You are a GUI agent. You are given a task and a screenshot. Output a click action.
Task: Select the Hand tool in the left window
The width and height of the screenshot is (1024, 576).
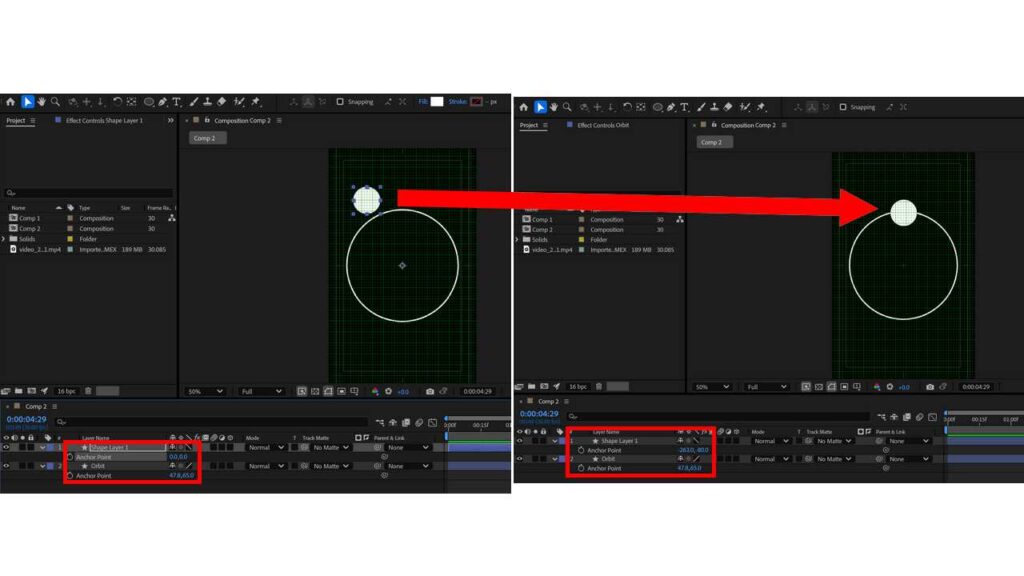(x=42, y=102)
